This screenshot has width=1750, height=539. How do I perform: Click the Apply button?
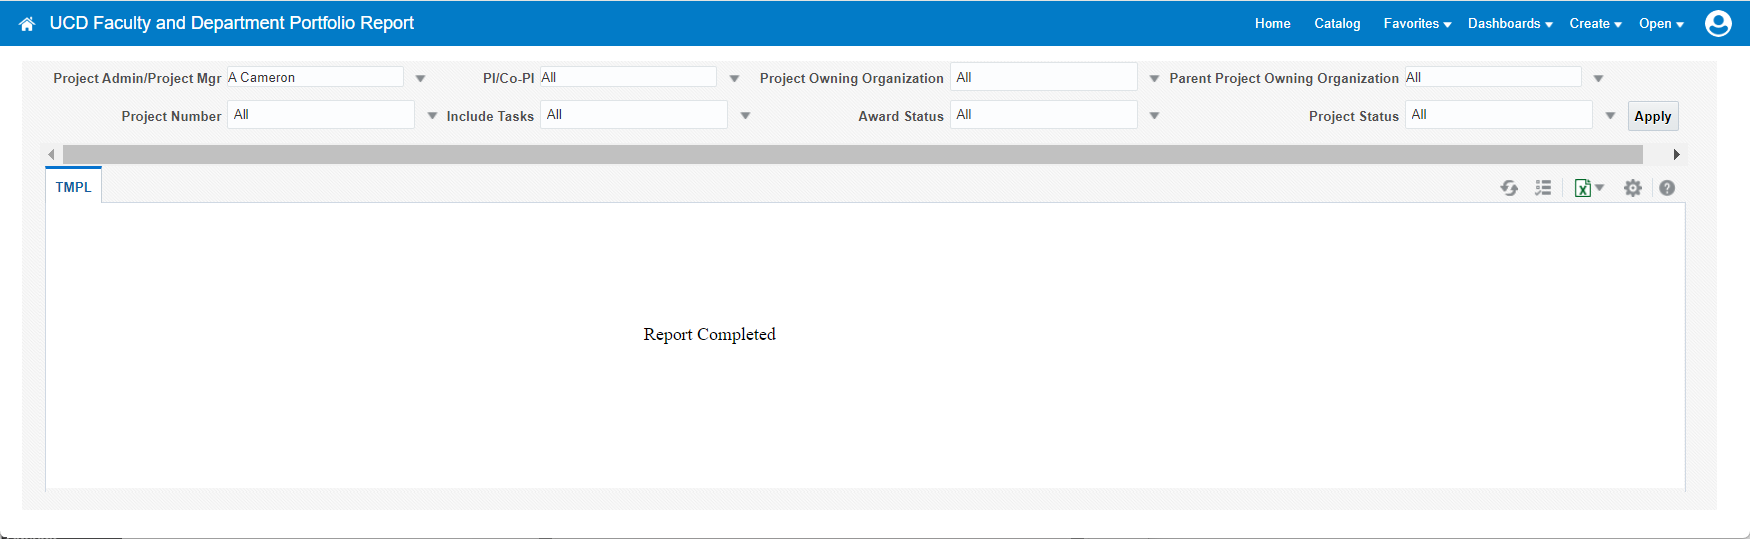point(1652,116)
